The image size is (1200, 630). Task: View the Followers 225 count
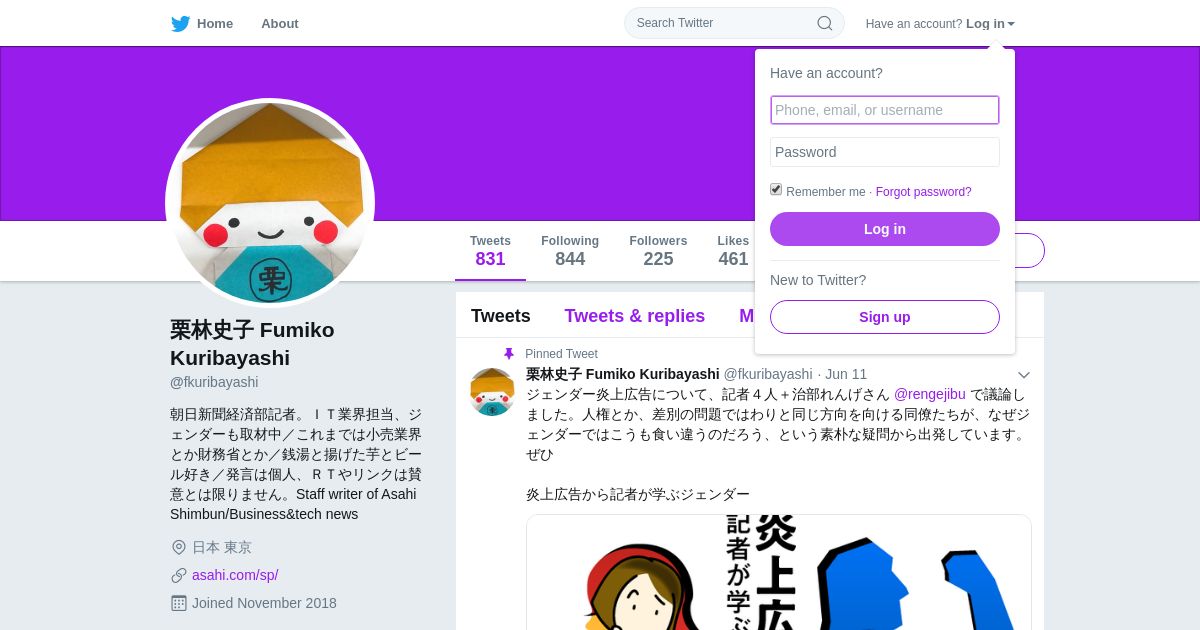[x=658, y=251]
